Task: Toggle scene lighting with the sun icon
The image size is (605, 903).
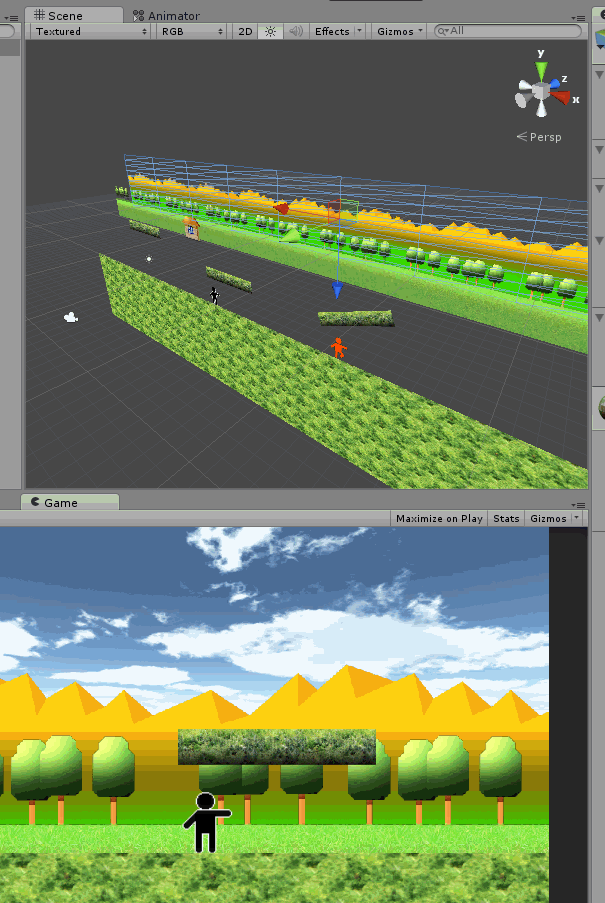Action: [x=270, y=31]
